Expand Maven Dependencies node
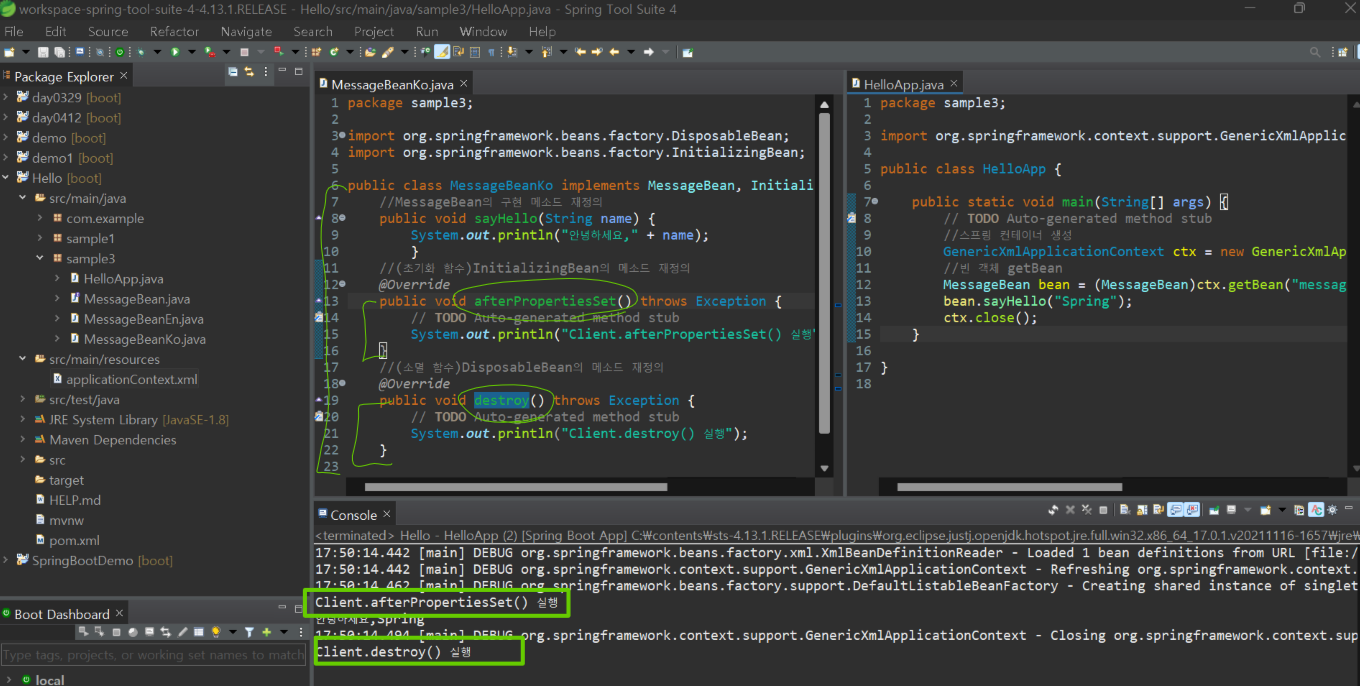Image resolution: width=1360 pixels, height=686 pixels. [x=24, y=439]
